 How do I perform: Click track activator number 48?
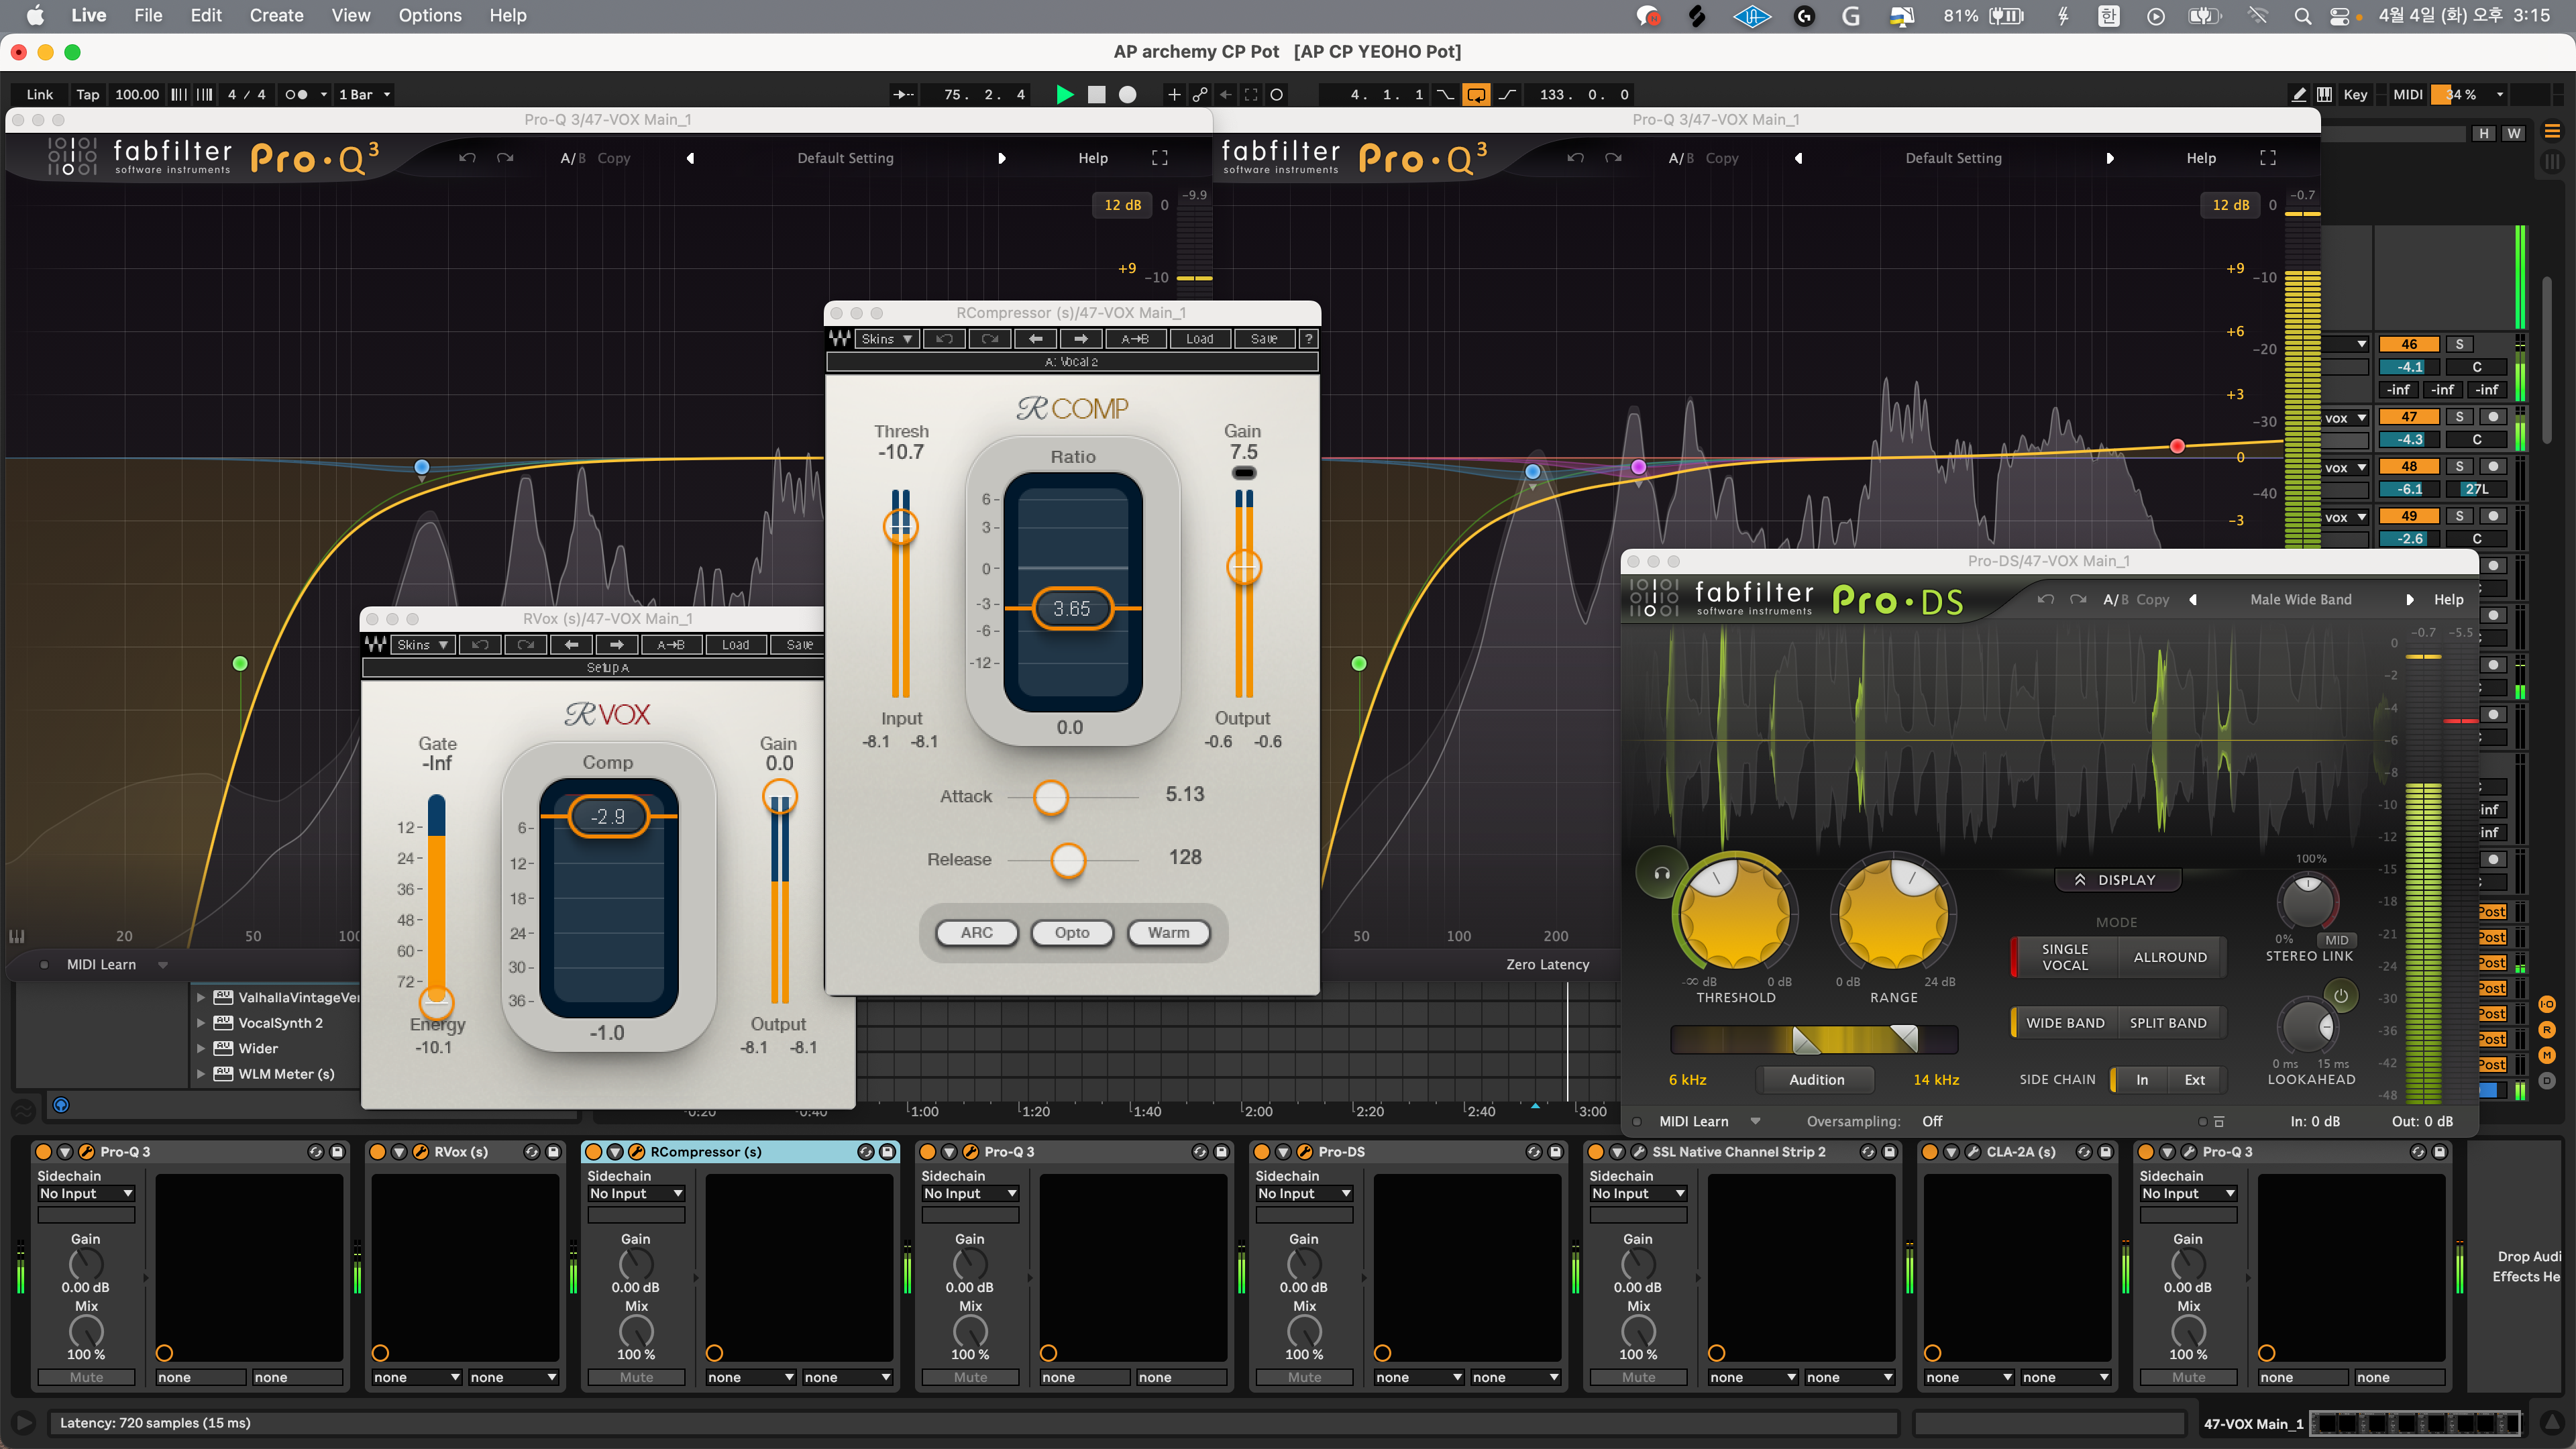(x=2408, y=466)
